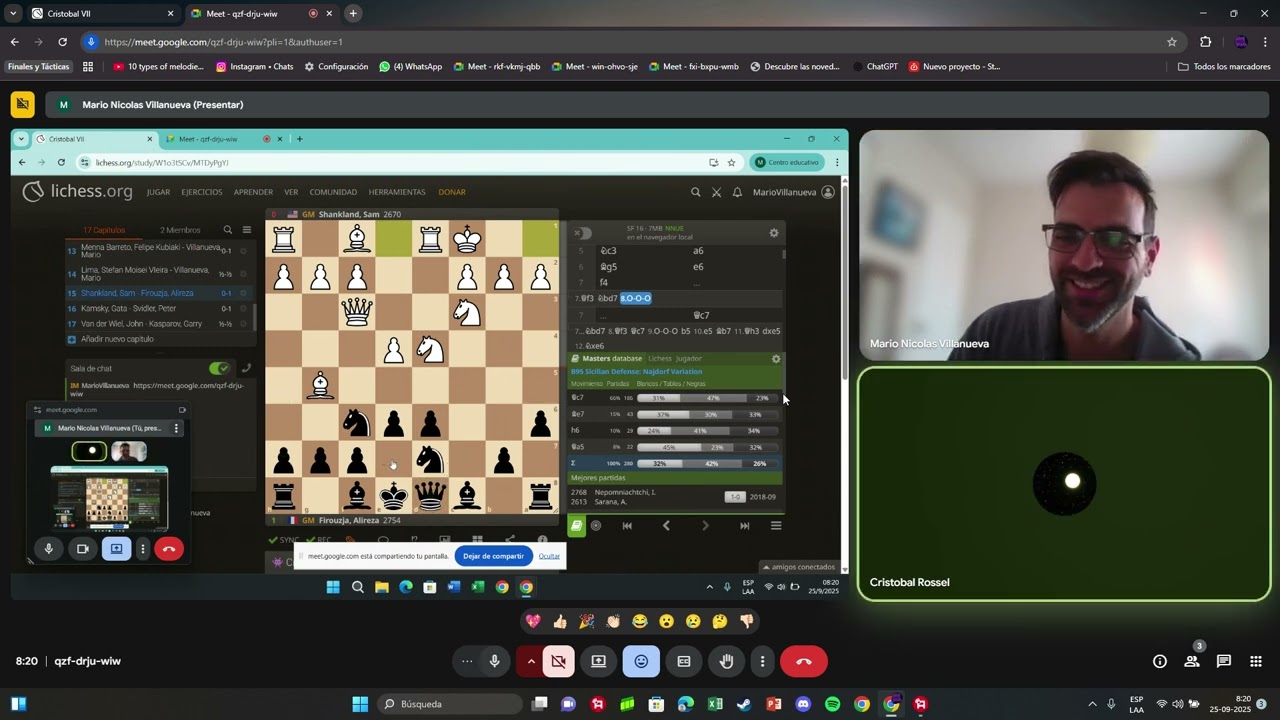Bookmark this page with the star icon
1280x720 pixels.
(x=1172, y=42)
